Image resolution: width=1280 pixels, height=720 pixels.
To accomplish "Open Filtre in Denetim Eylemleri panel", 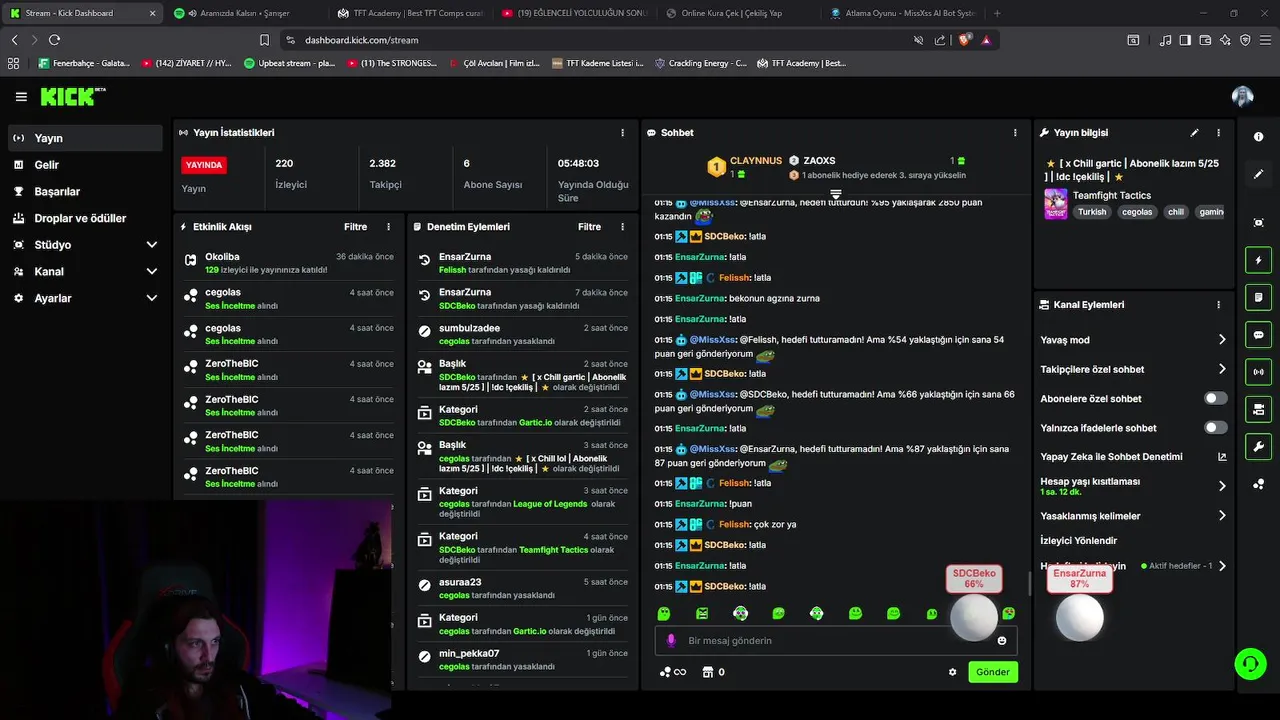I will [x=589, y=227].
